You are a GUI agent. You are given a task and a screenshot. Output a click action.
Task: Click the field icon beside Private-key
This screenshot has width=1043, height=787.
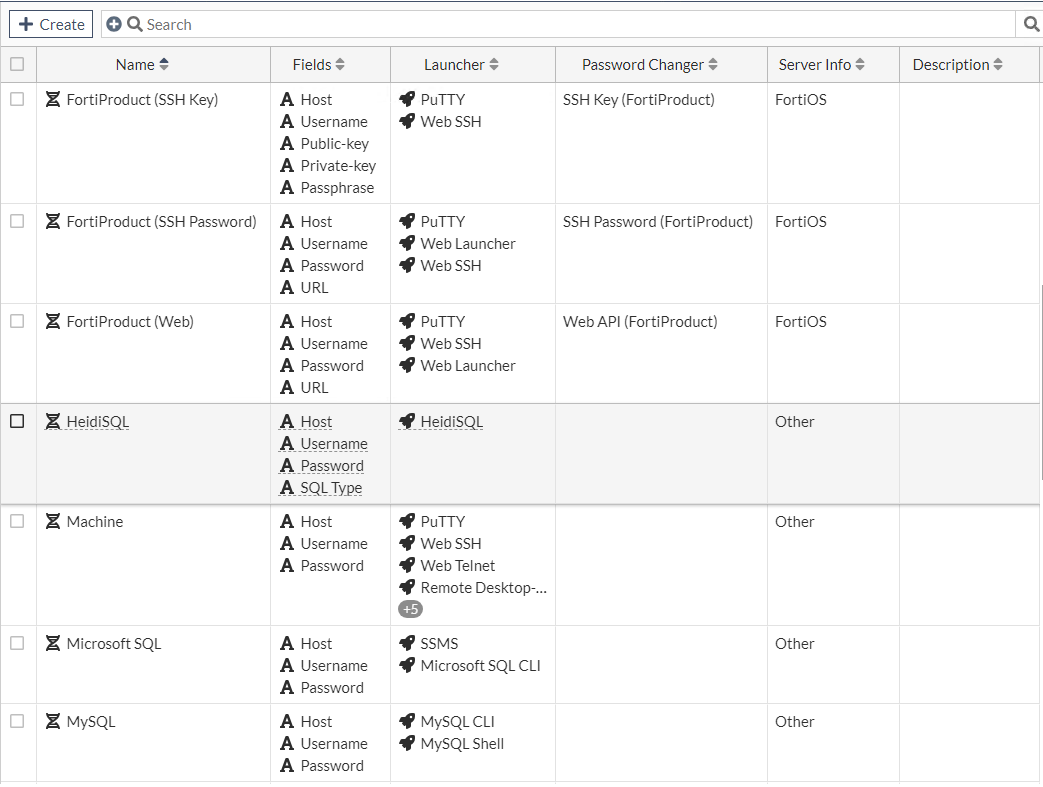click(x=287, y=166)
